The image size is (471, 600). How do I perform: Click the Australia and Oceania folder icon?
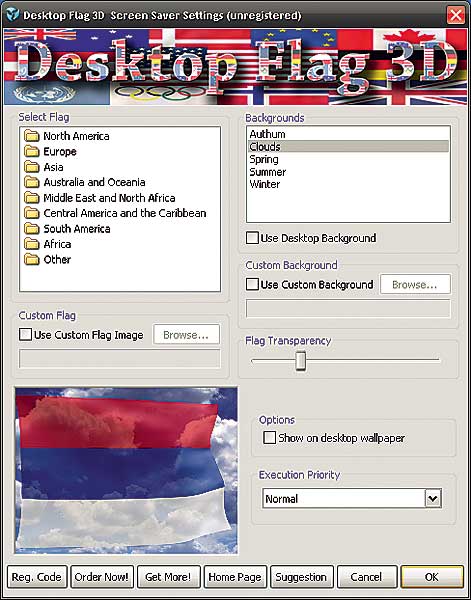point(31,182)
